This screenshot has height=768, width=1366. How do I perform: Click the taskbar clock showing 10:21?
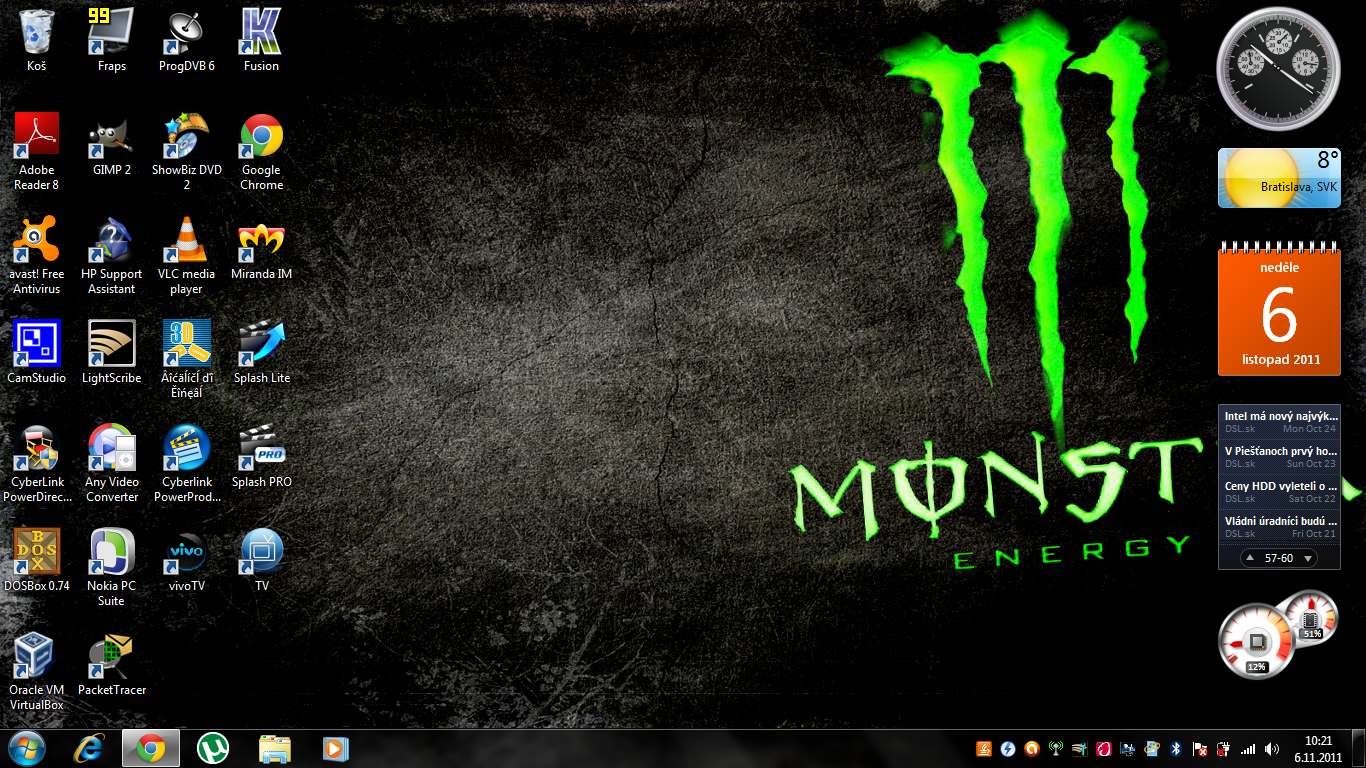click(1319, 748)
